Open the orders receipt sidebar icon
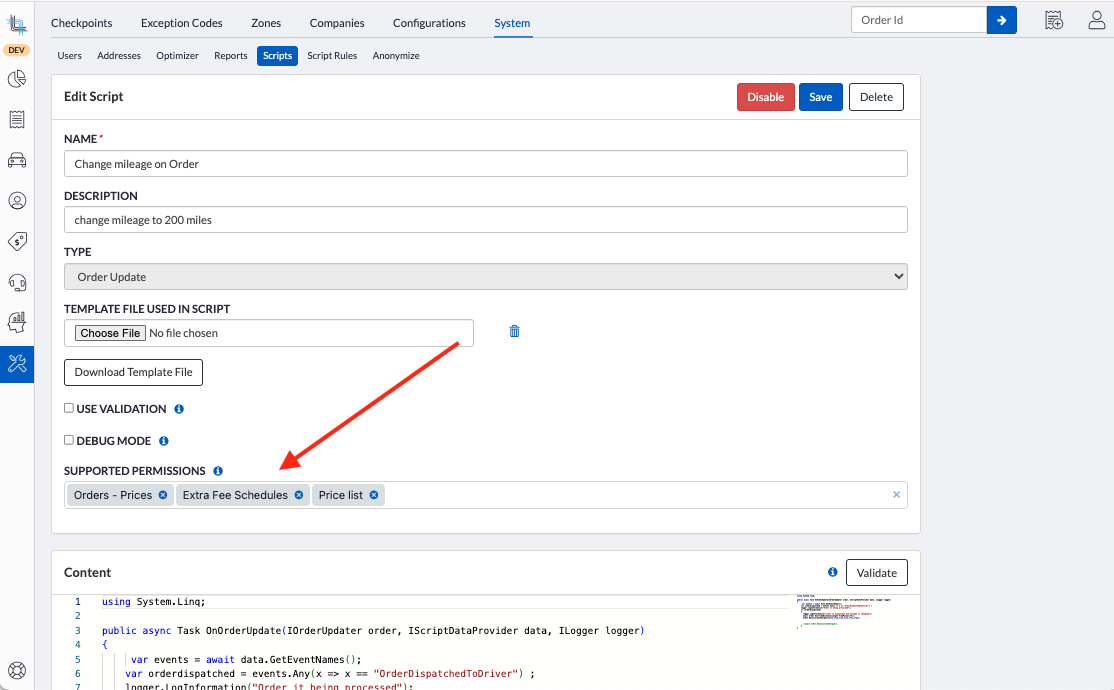This screenshot has height=690, width=1114. click(17, 119)
